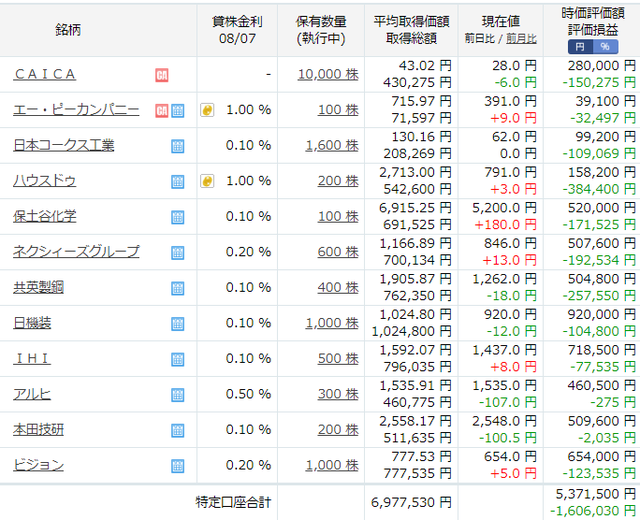Click the 1,600 株 holdings link
This screenshot has width=640, height=520.
[332, 145]
